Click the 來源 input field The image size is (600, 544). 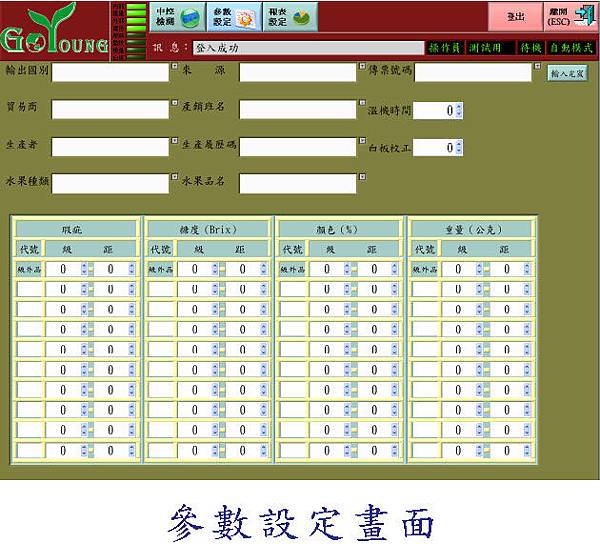tap(298, 72)
